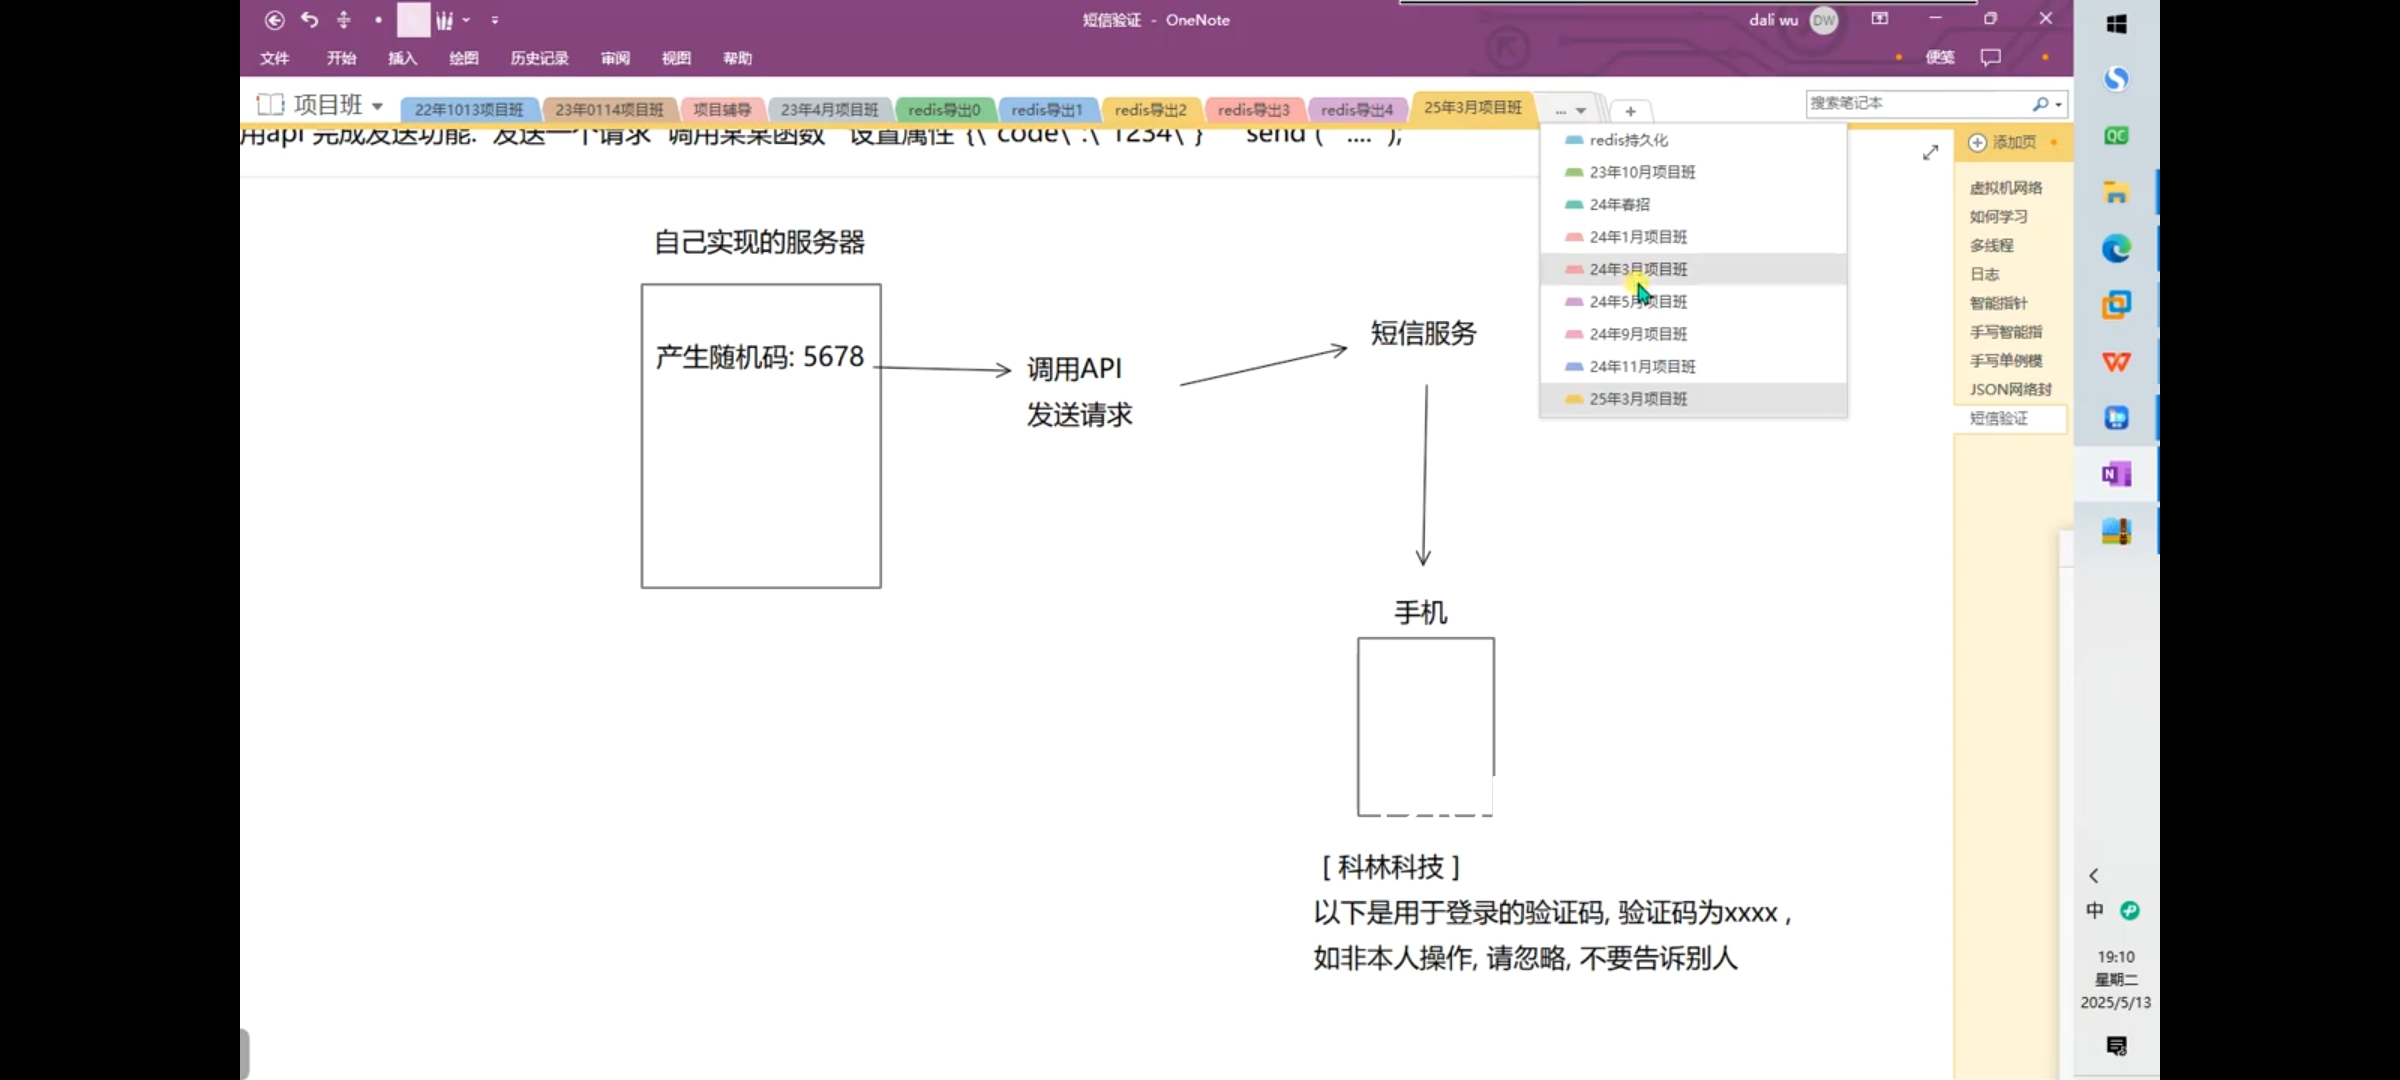The image size is (2400, 1080).
Task: Click the ribbon display options icon
Action: coord(1879,19)
